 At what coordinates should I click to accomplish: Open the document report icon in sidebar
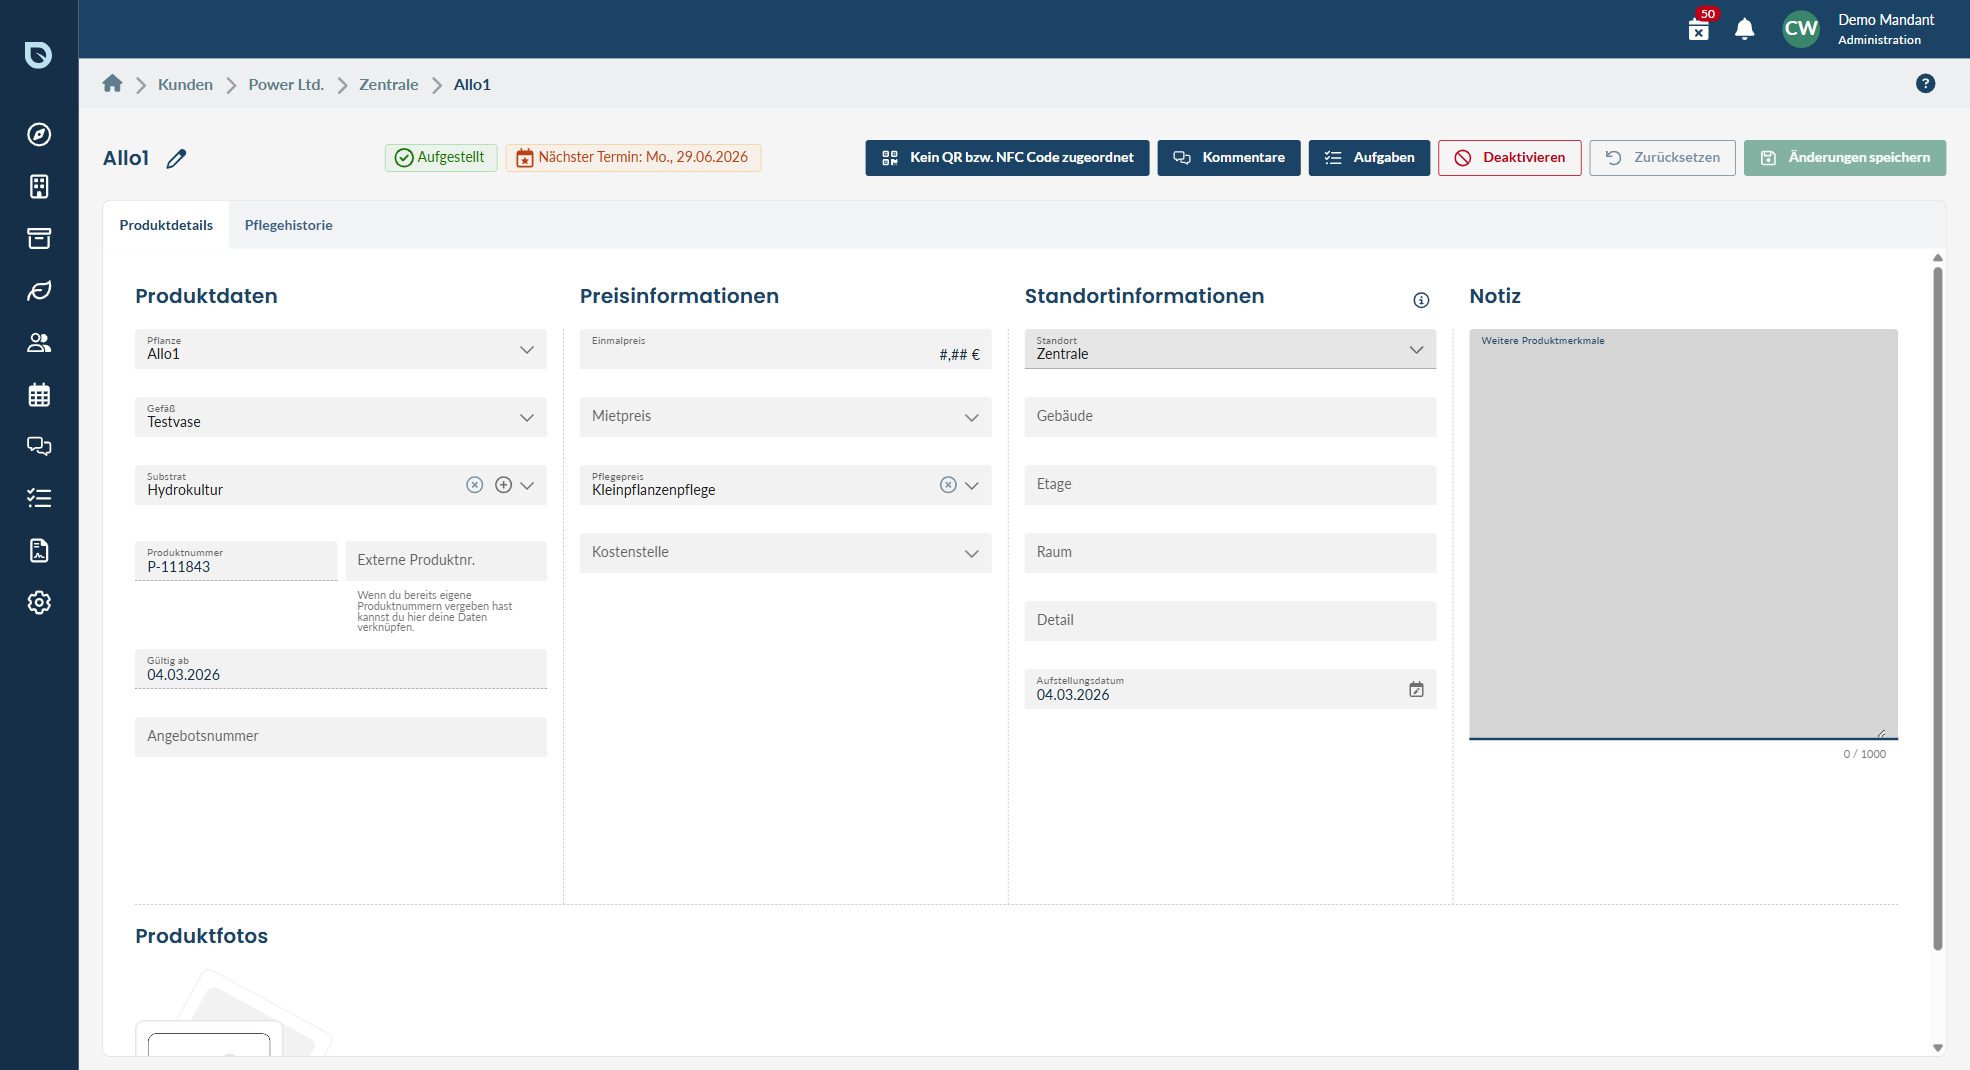39,551
